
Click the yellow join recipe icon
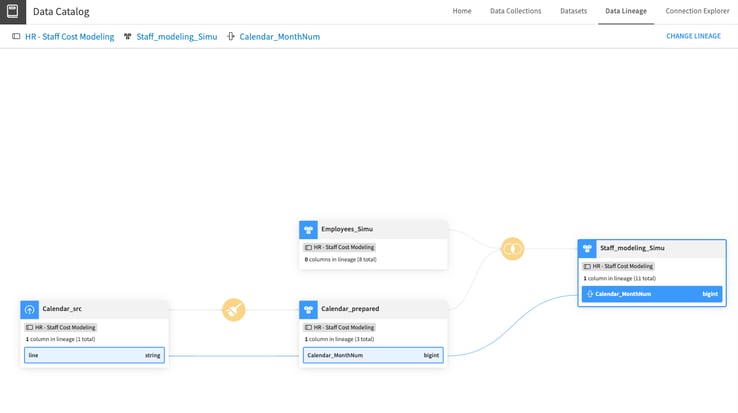tap(512, 248)
